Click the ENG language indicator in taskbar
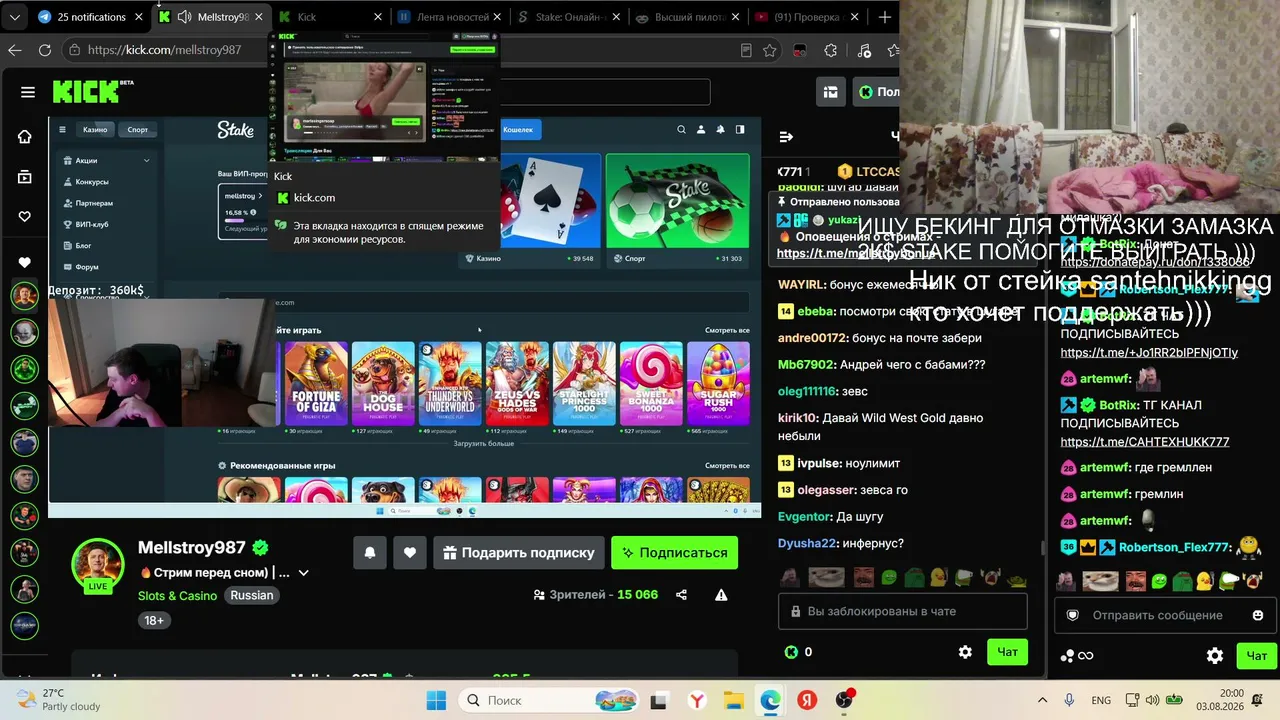Image resolution: width=1280 pixels, height=720 pixels. click(x=1101, y=700)
